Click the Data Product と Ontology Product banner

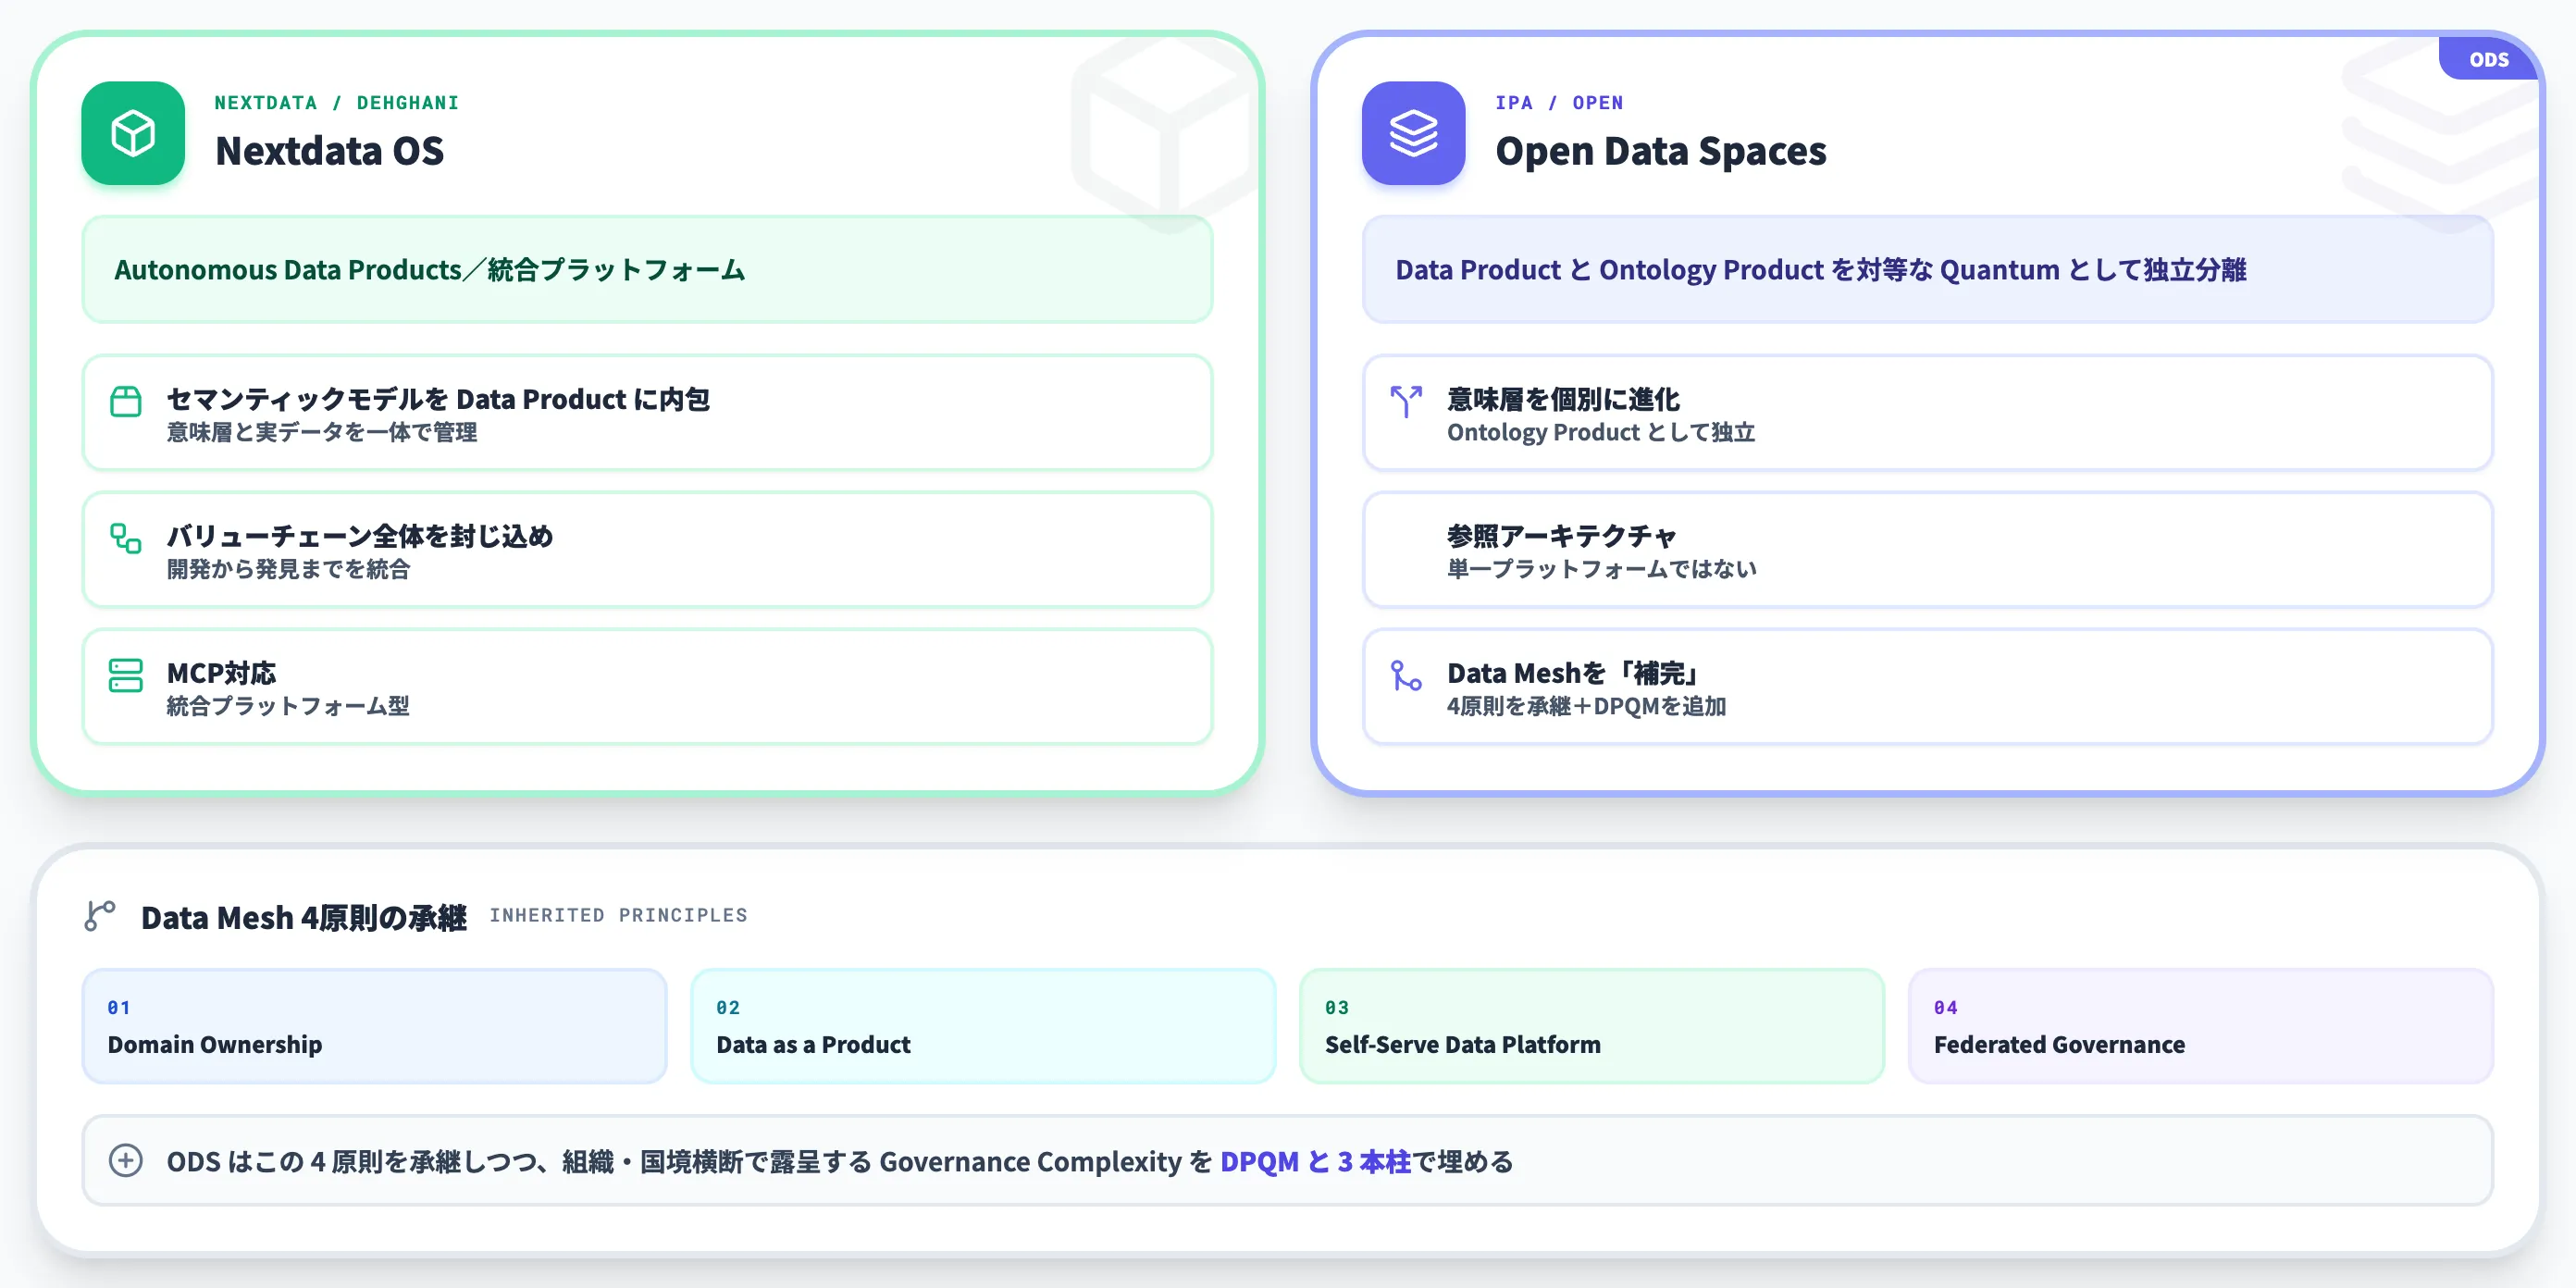pyautogui.click(x=1928, y=270)
